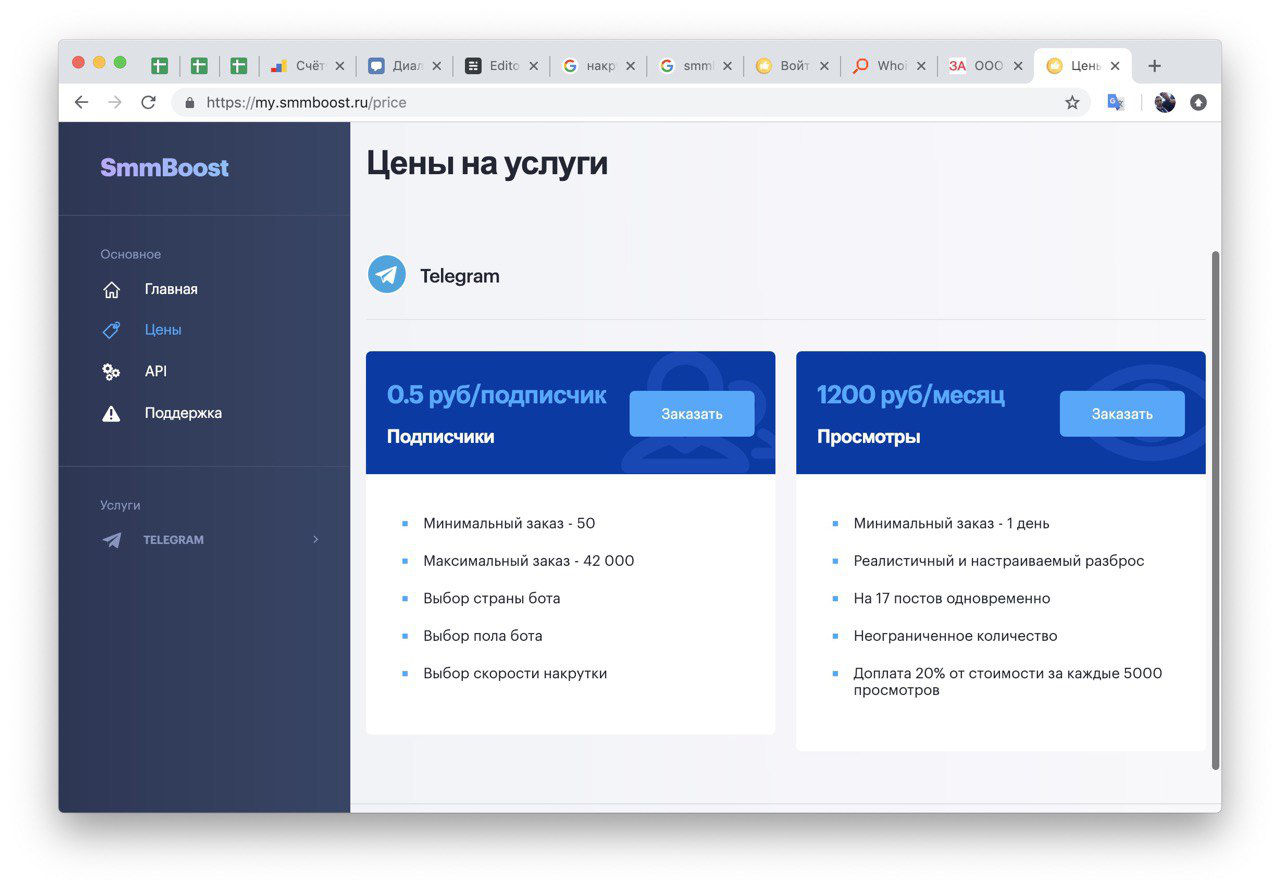Select Цены in the sidebar
Image resolution: width=1280 pixels, height=890 pixels.
(163, 330)
